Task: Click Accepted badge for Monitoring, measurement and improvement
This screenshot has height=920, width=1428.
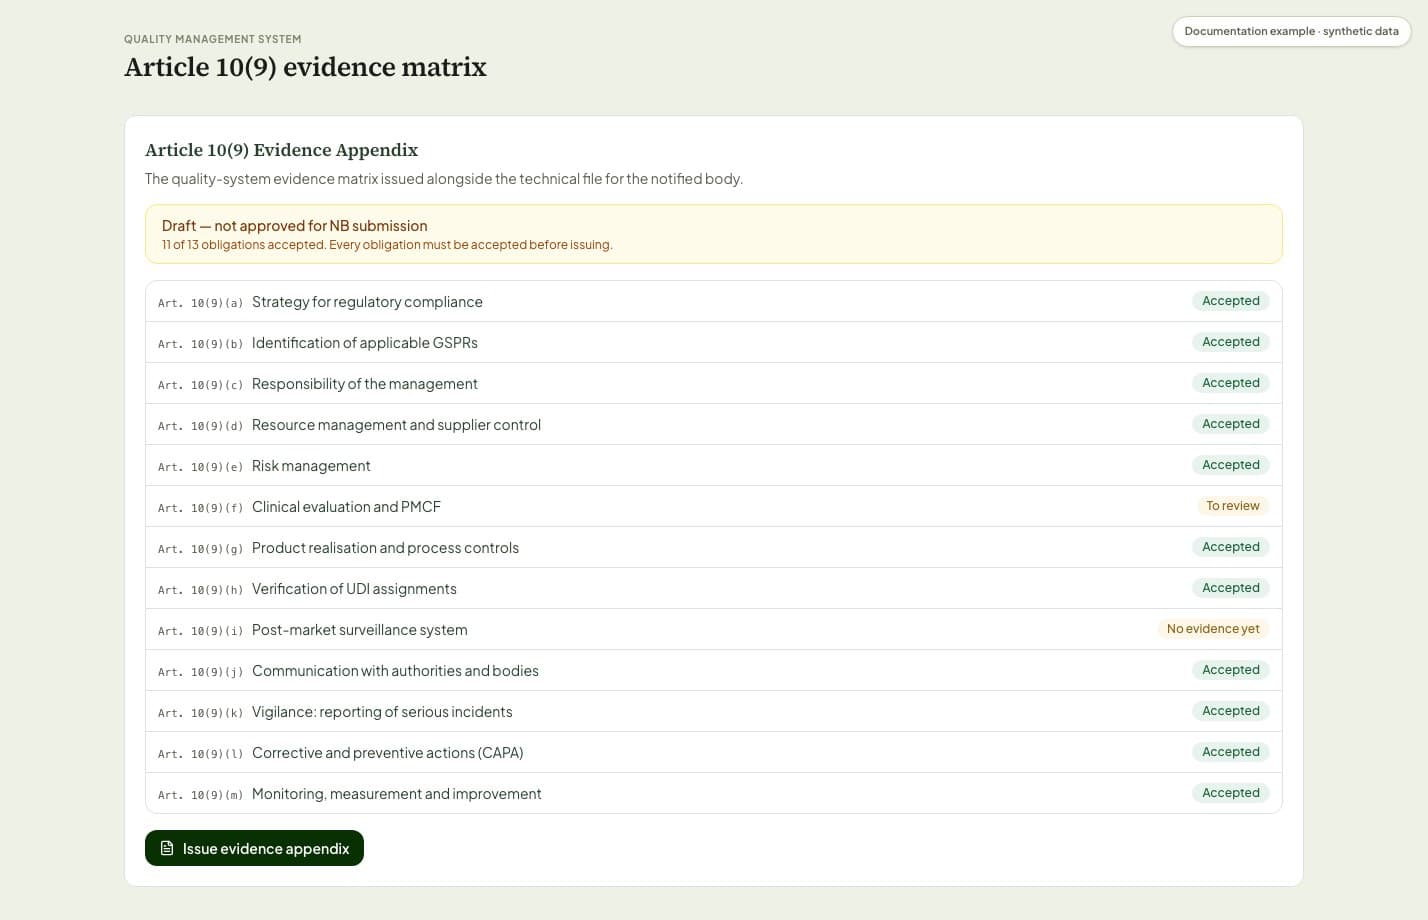Action: [1230, 793]
